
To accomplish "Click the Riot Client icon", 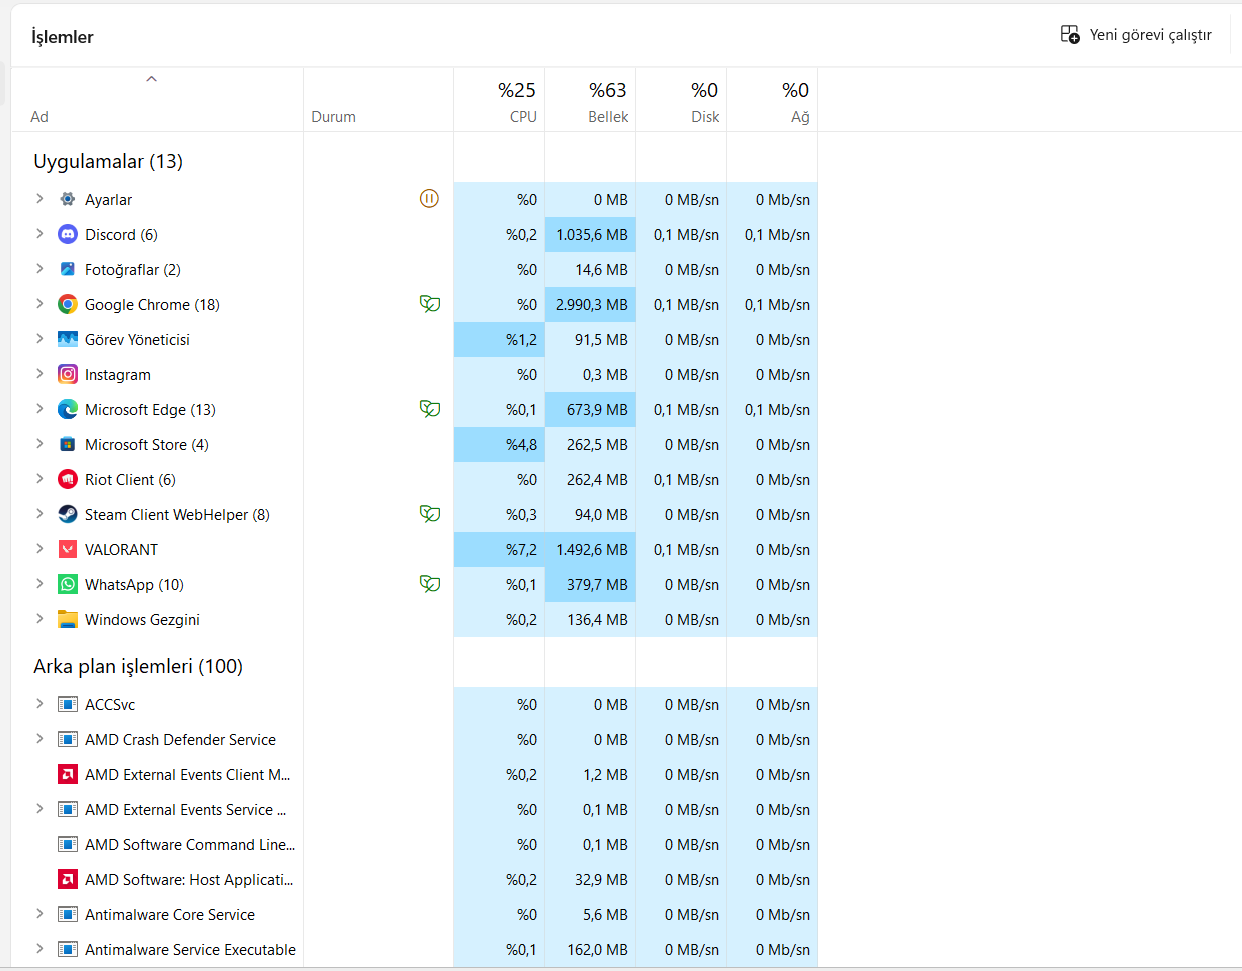I will (68, 479).
